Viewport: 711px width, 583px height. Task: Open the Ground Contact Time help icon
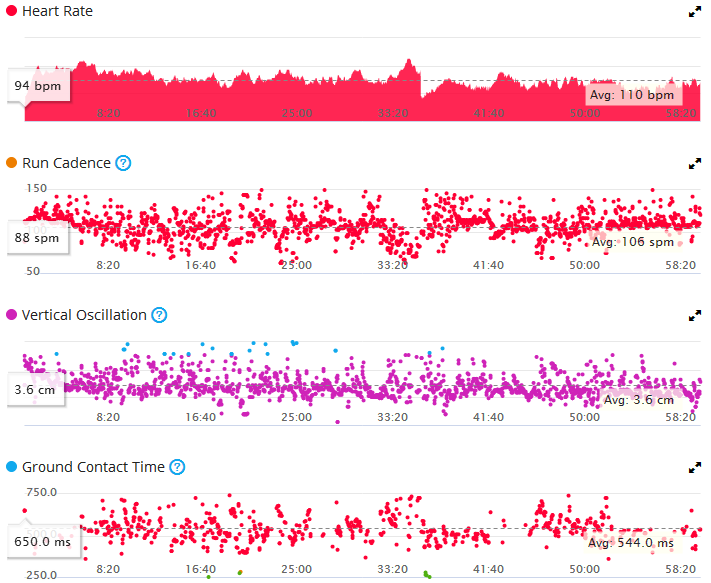177,466
